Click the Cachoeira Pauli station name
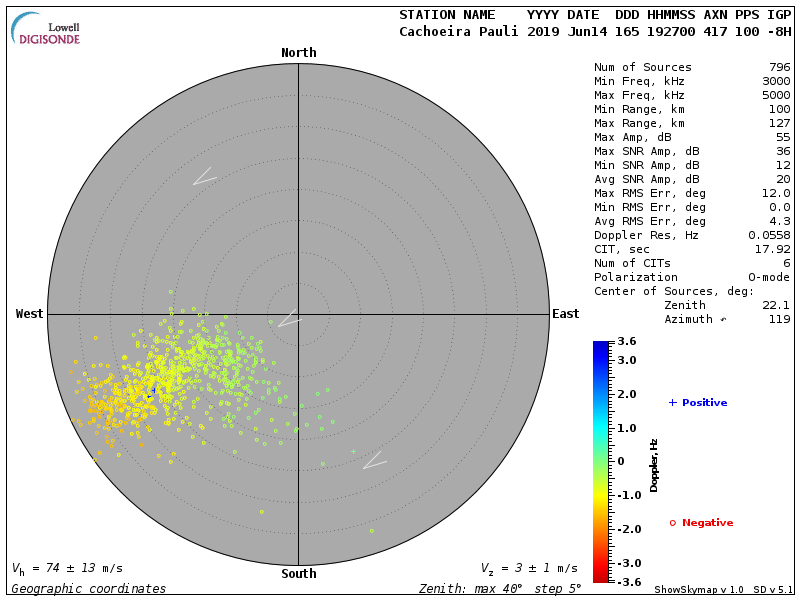Screen dimensions: 800x600 [x=459, y=31]
